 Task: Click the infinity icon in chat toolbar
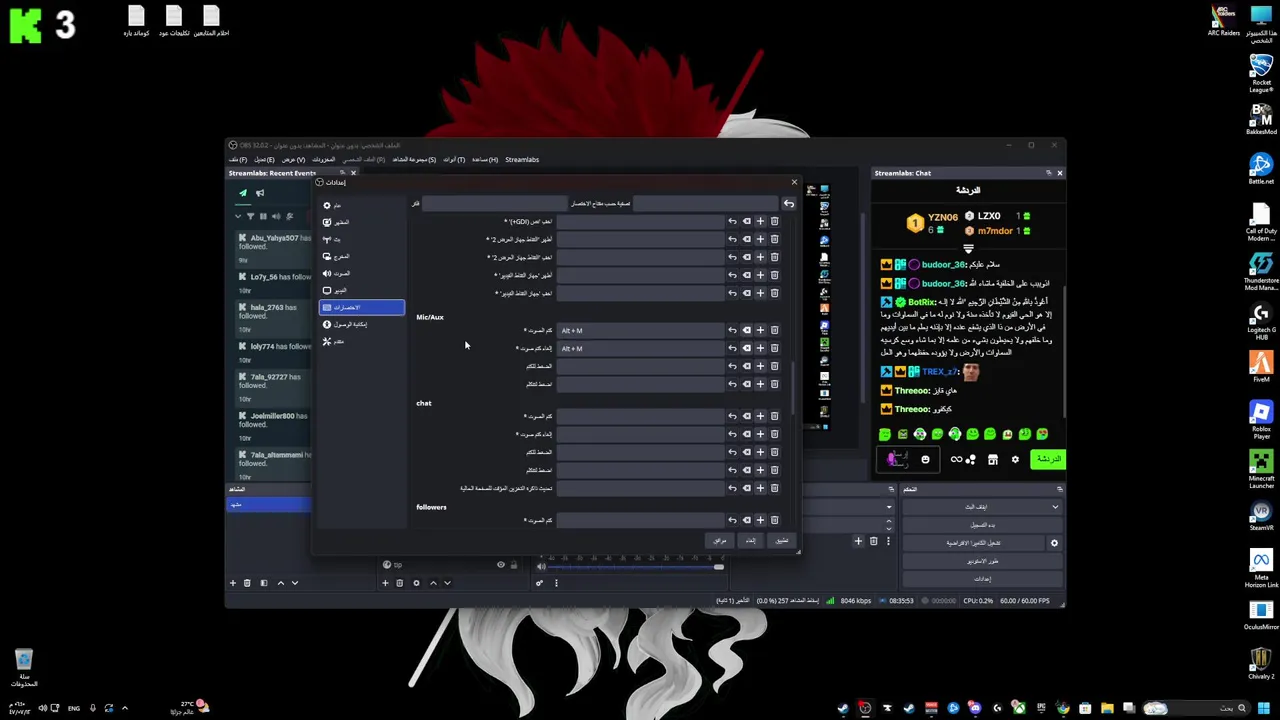click(956, 460)
